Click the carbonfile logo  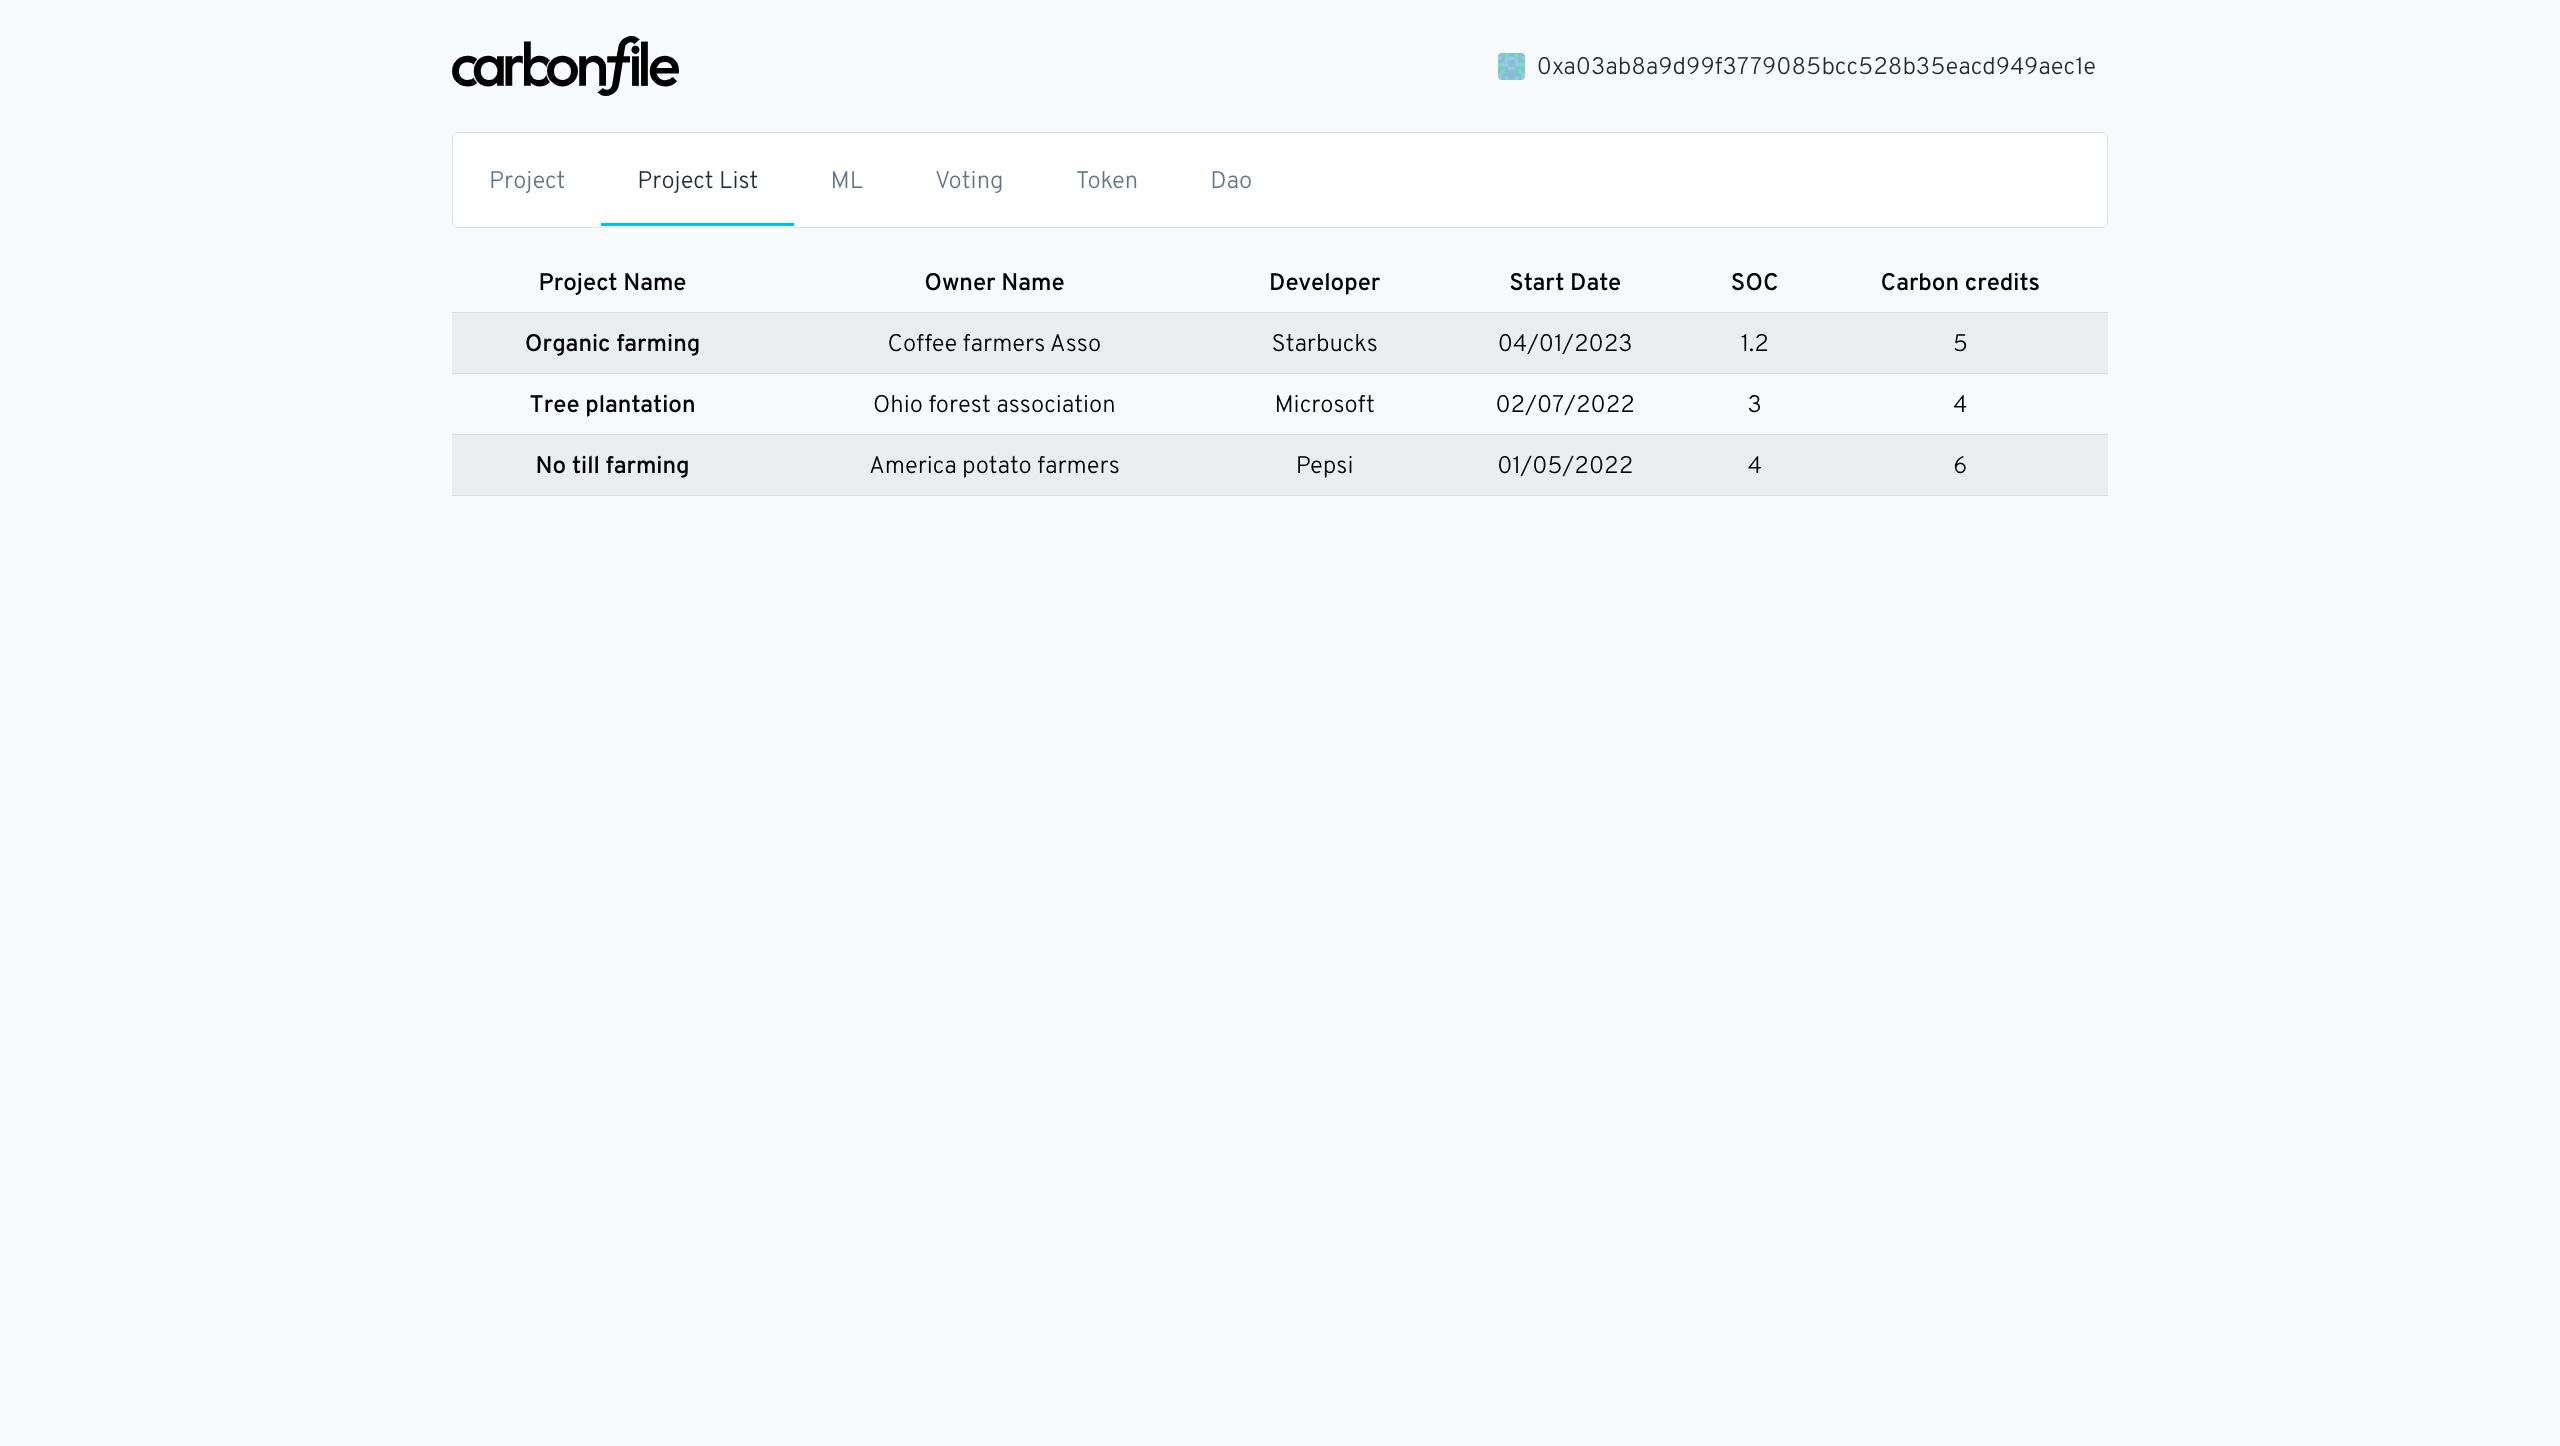click(565, 66)
